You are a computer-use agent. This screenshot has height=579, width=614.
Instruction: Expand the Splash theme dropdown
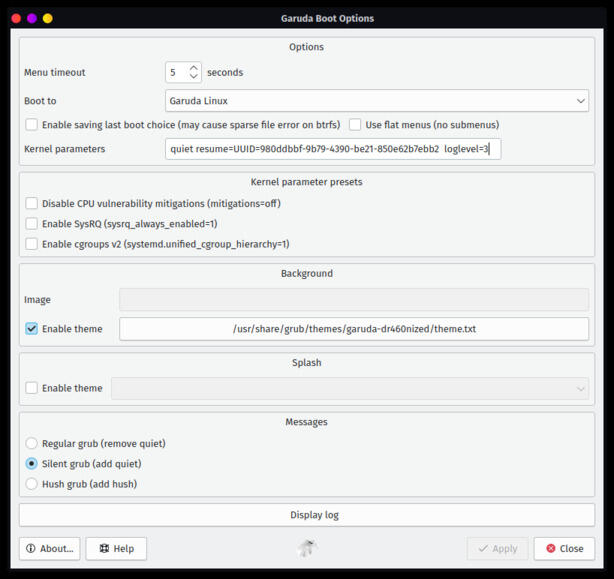[350, 388]
